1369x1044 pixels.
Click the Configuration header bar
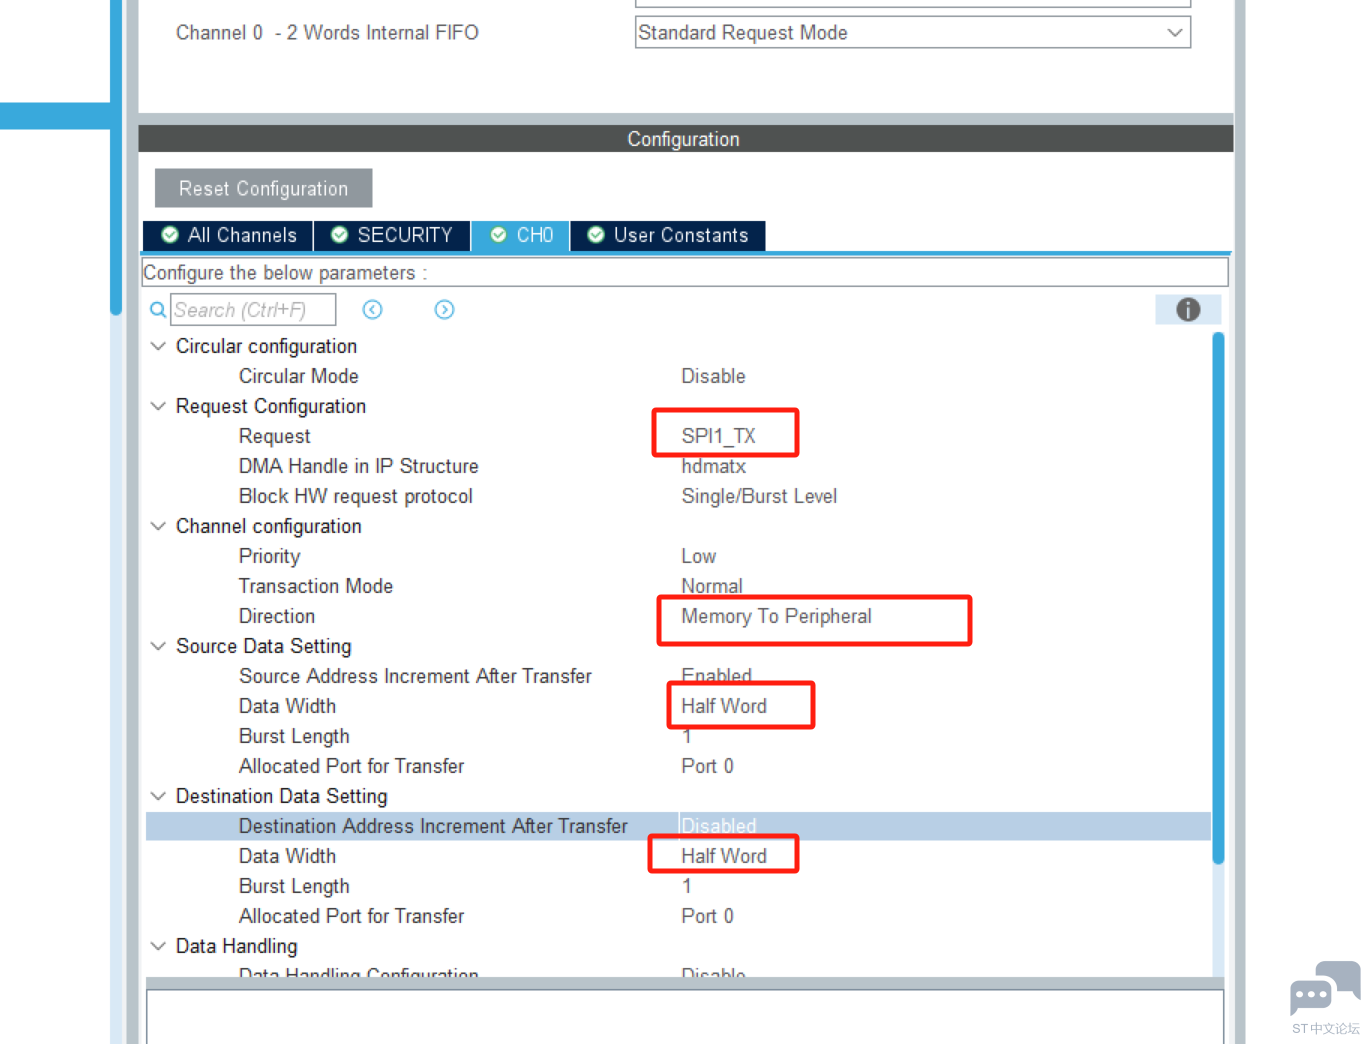point(685,139)
